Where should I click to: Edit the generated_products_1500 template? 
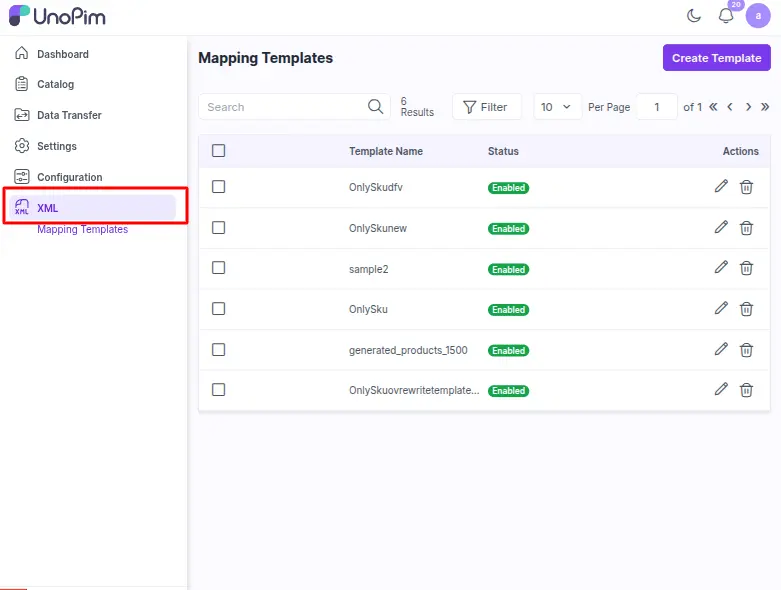(721, 349)
